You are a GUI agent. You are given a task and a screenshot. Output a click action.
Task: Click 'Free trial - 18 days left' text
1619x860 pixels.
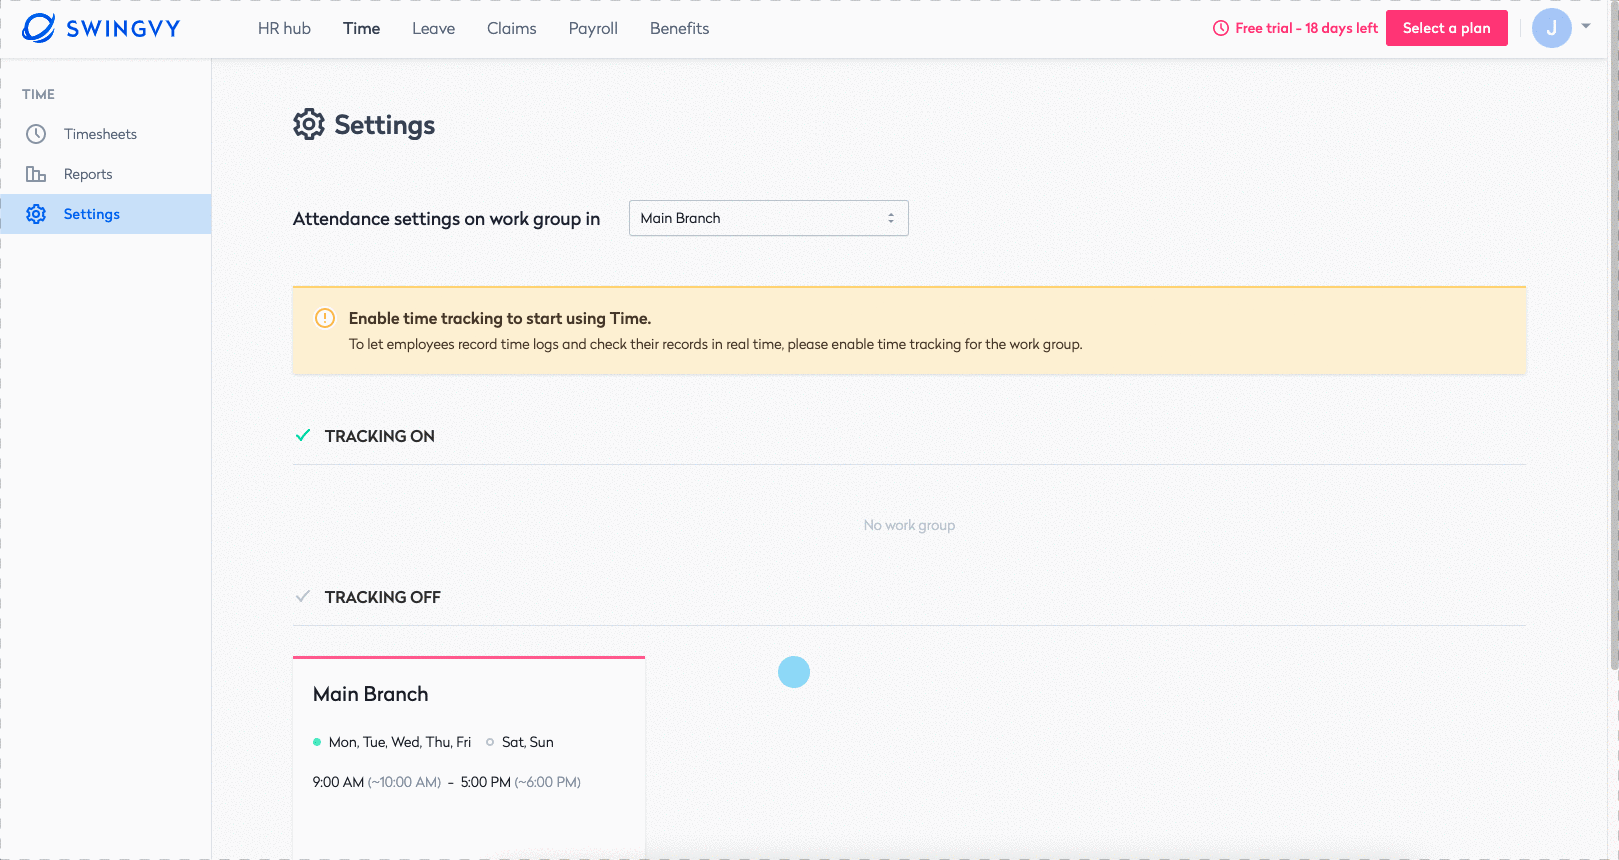point(1306,28)
